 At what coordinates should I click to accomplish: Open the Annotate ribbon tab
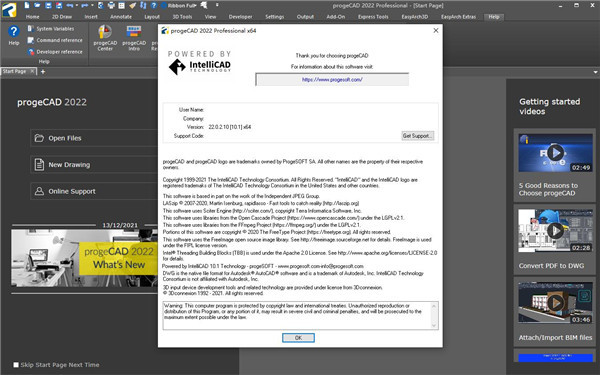pos(121,17)
